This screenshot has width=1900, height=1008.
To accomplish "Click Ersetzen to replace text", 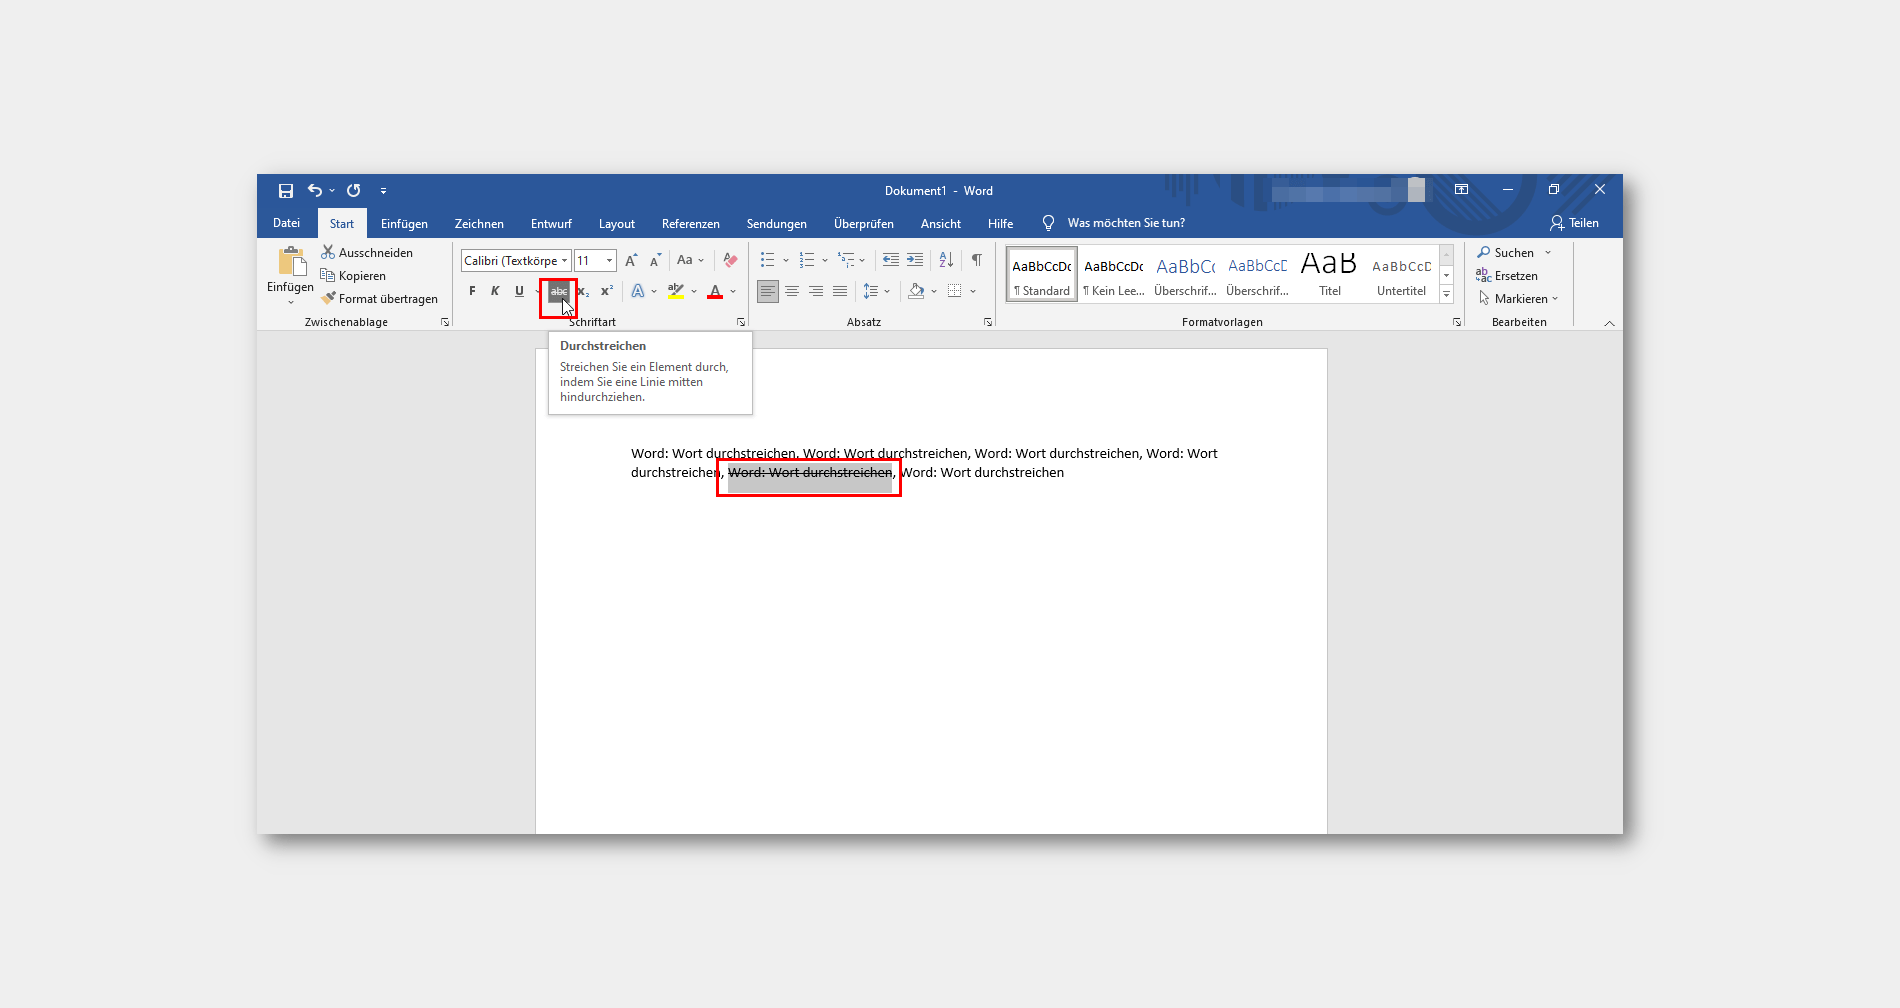I will coord(1507,276).
